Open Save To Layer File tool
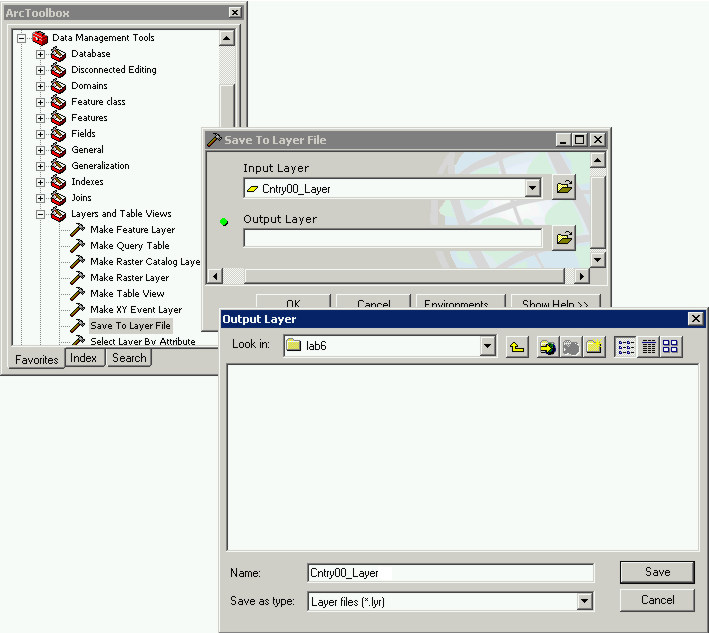The image size is (709, 633). pos(130,326)
